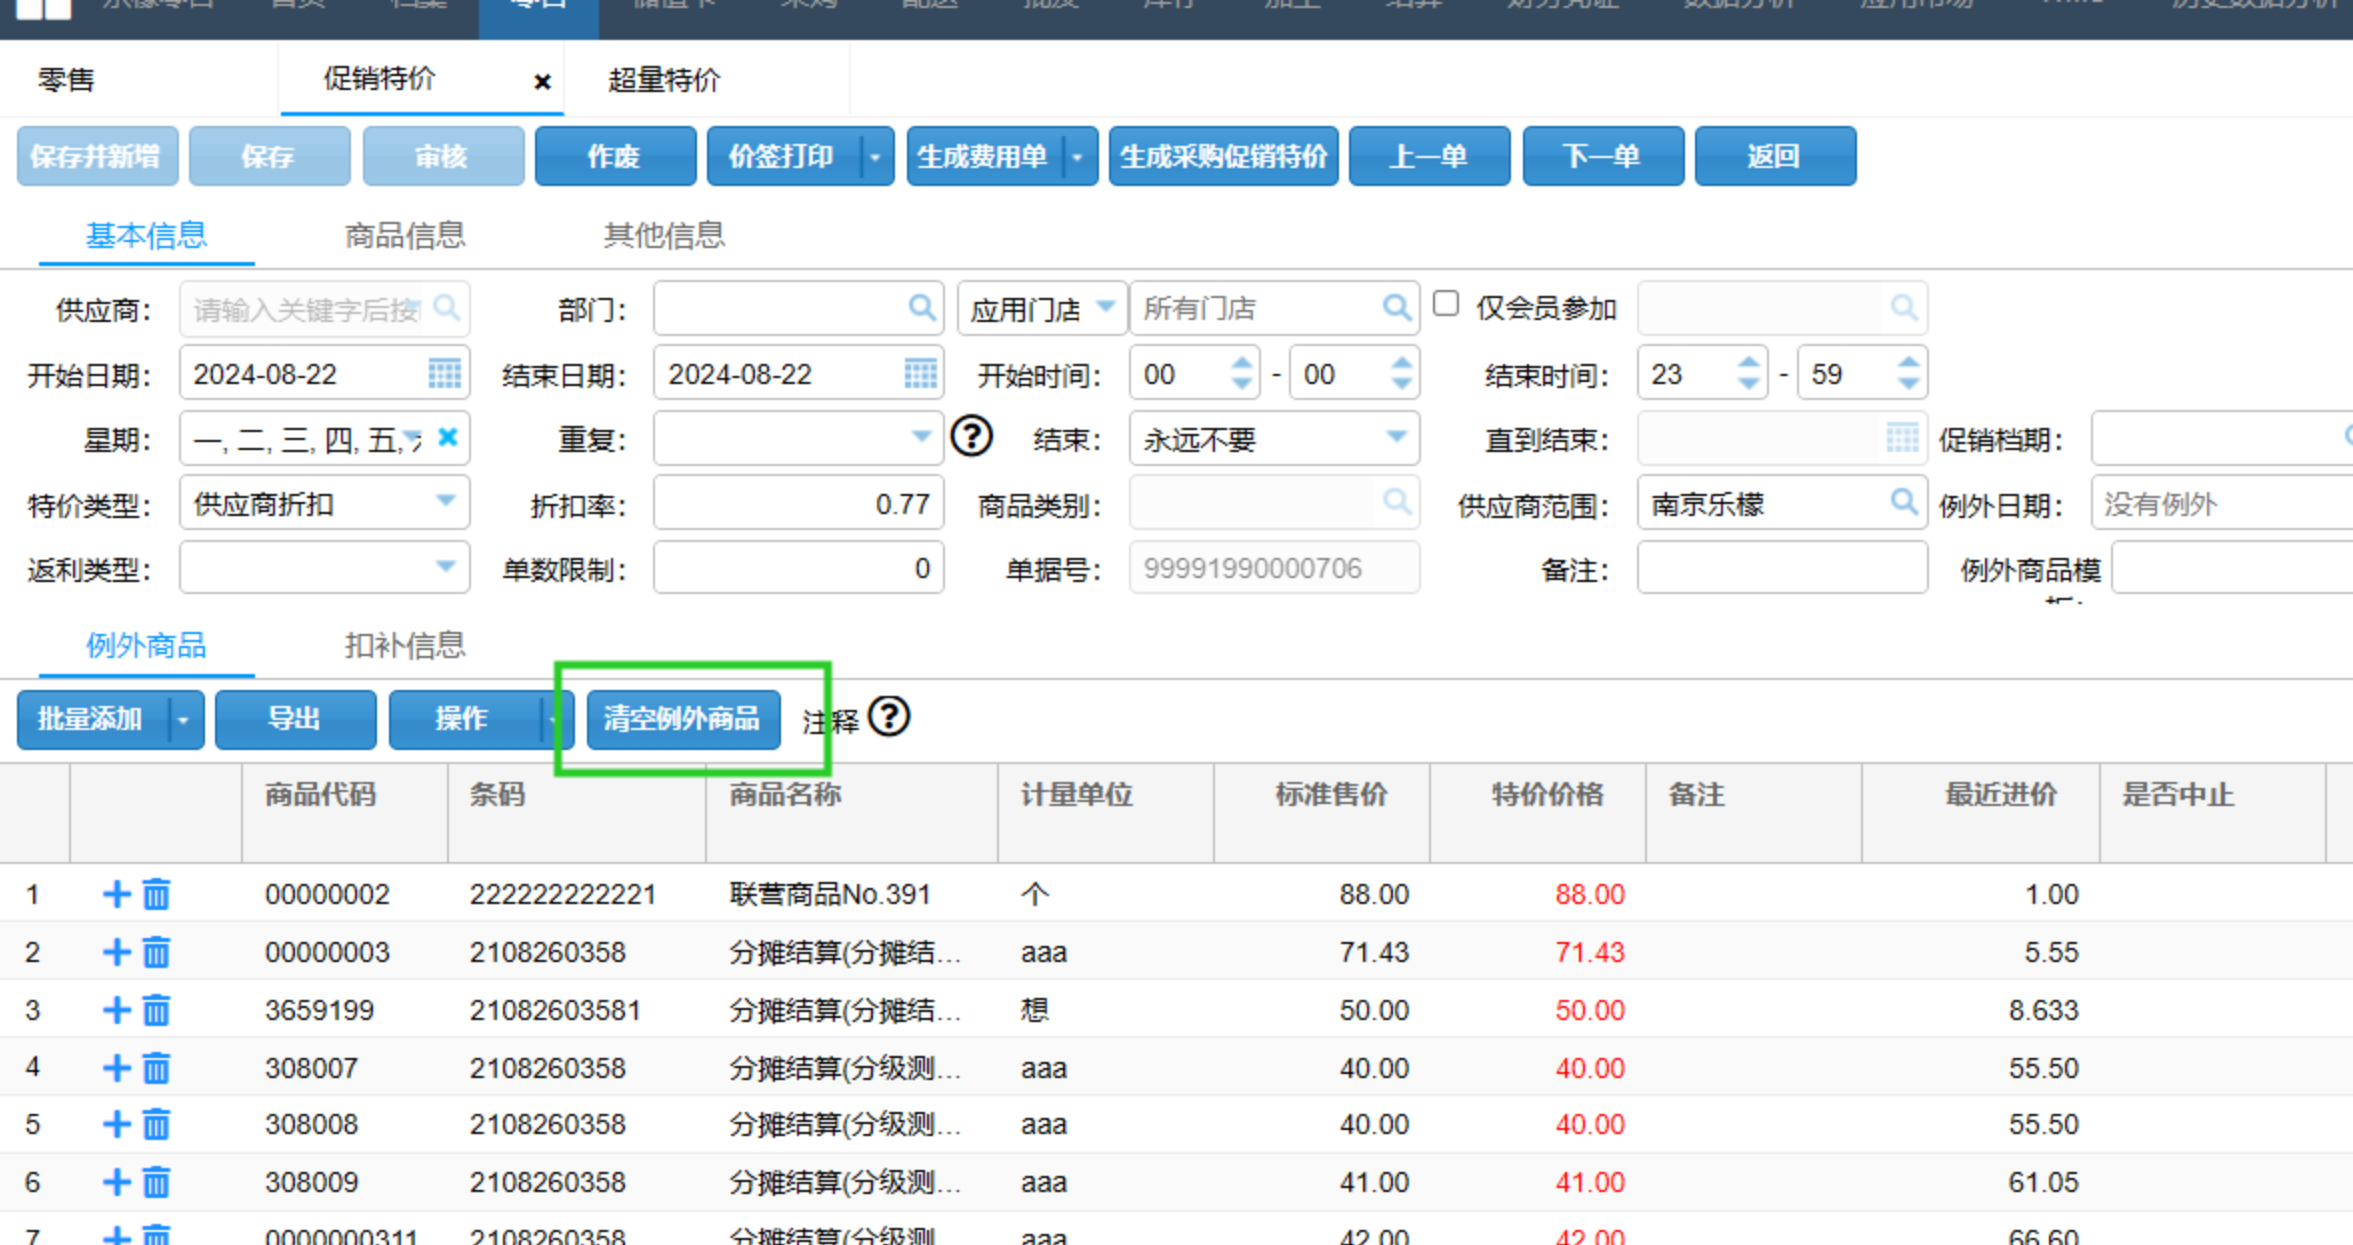Image resolution: width=2353 pixels, height=1245 pixels.
Task: Open the store lookup search icon
Action: click(x=1396, y=308)
